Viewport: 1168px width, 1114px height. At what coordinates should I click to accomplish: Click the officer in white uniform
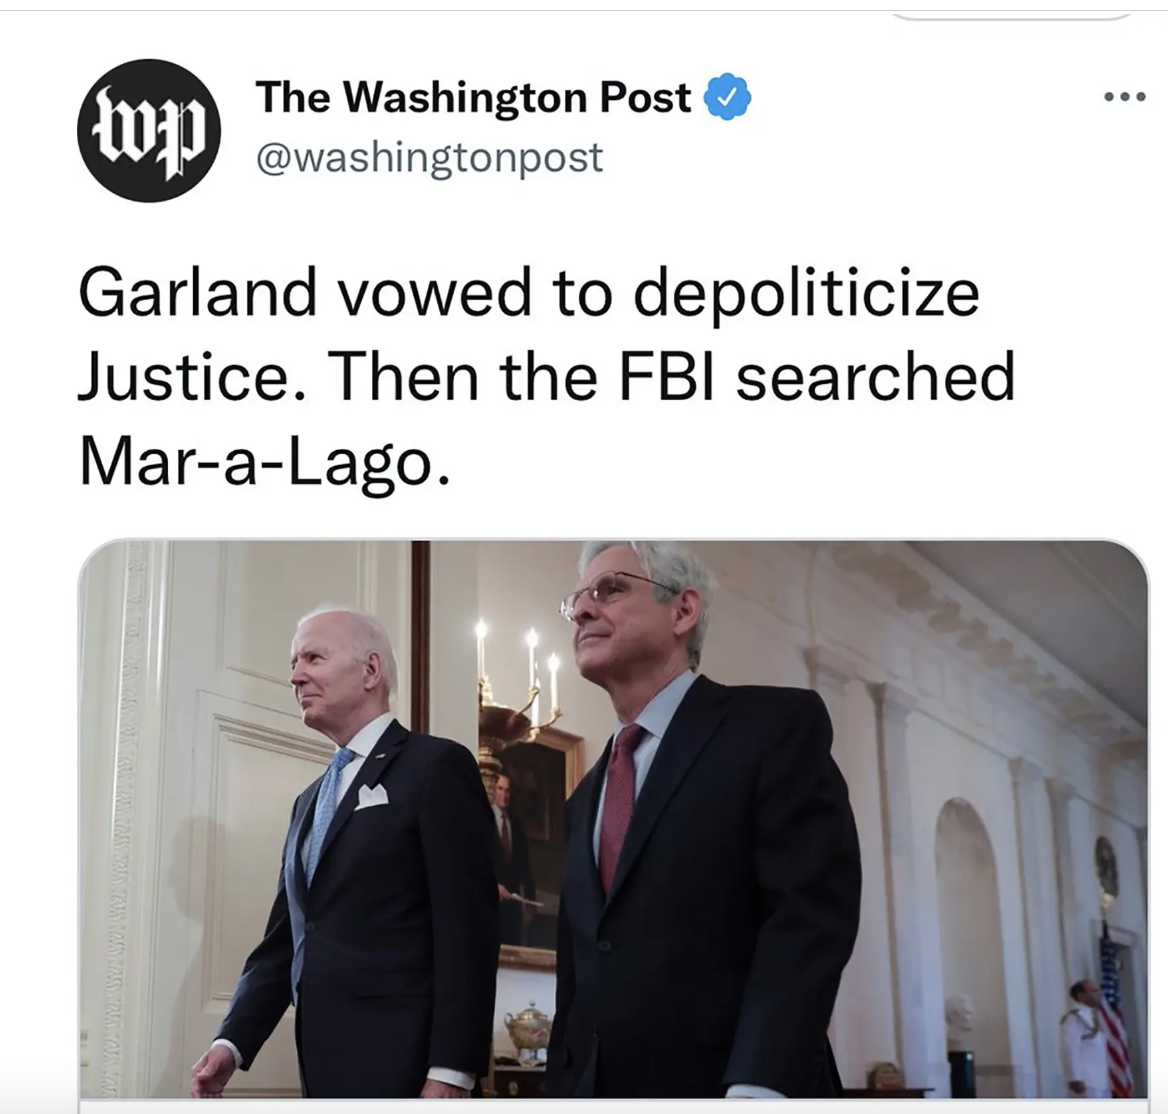coord(1082,1040)
